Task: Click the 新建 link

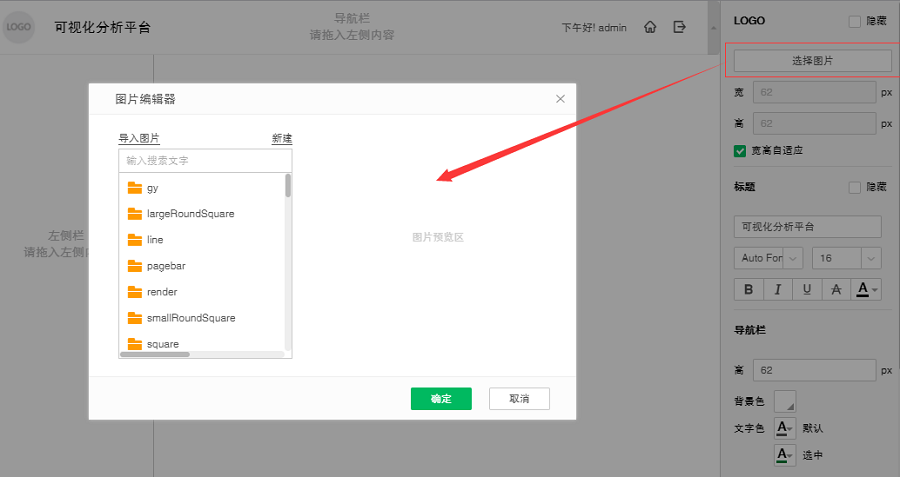Action: 282,138
